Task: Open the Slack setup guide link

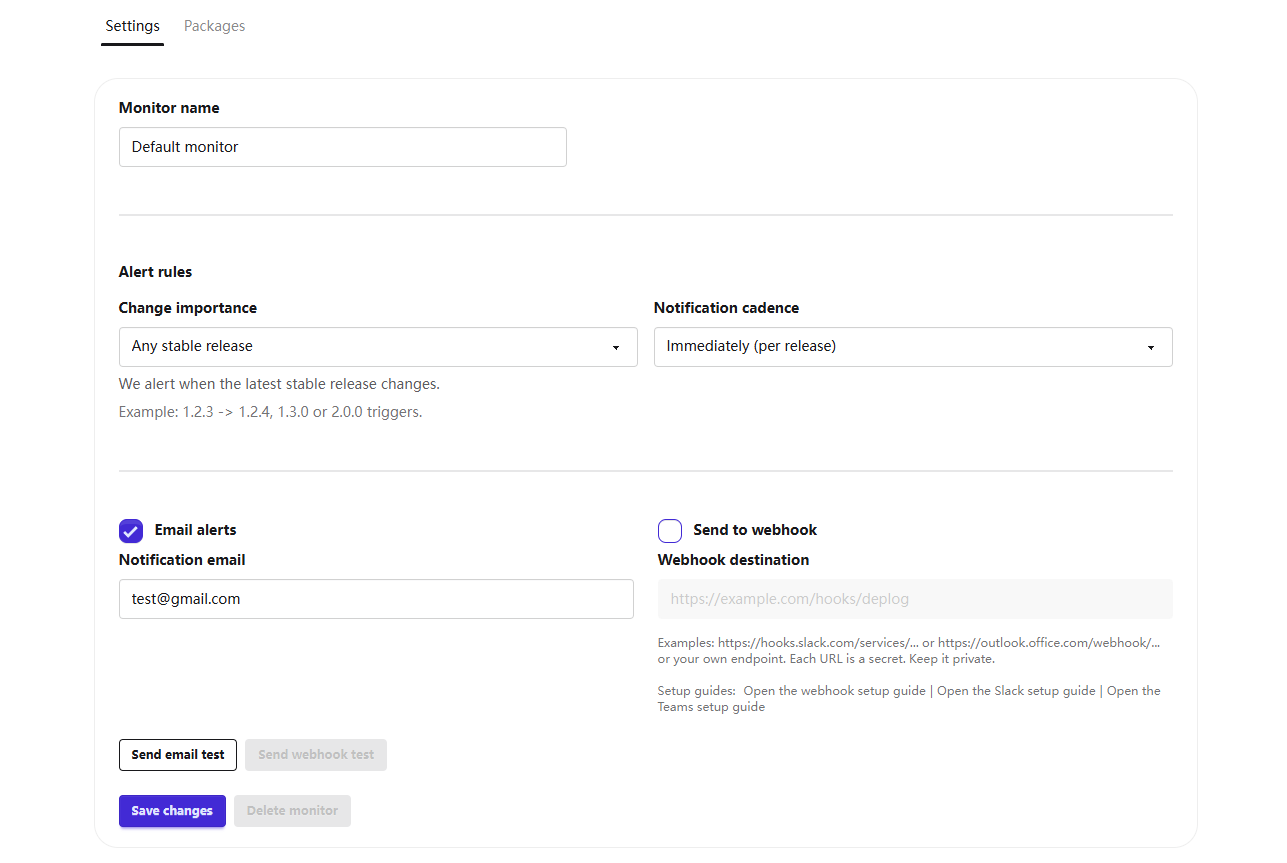Action: (1016, 691)
